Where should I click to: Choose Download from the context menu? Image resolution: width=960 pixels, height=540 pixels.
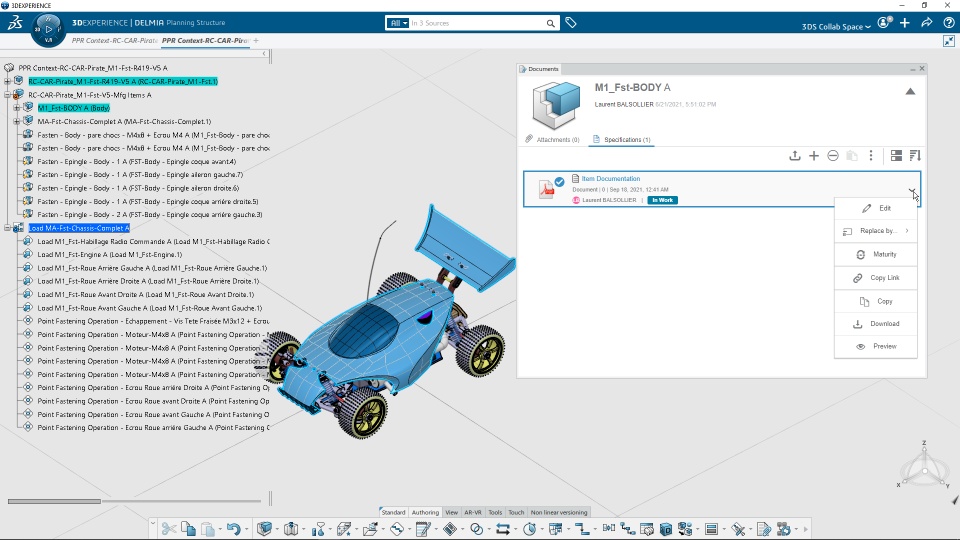tap(876, 323)
